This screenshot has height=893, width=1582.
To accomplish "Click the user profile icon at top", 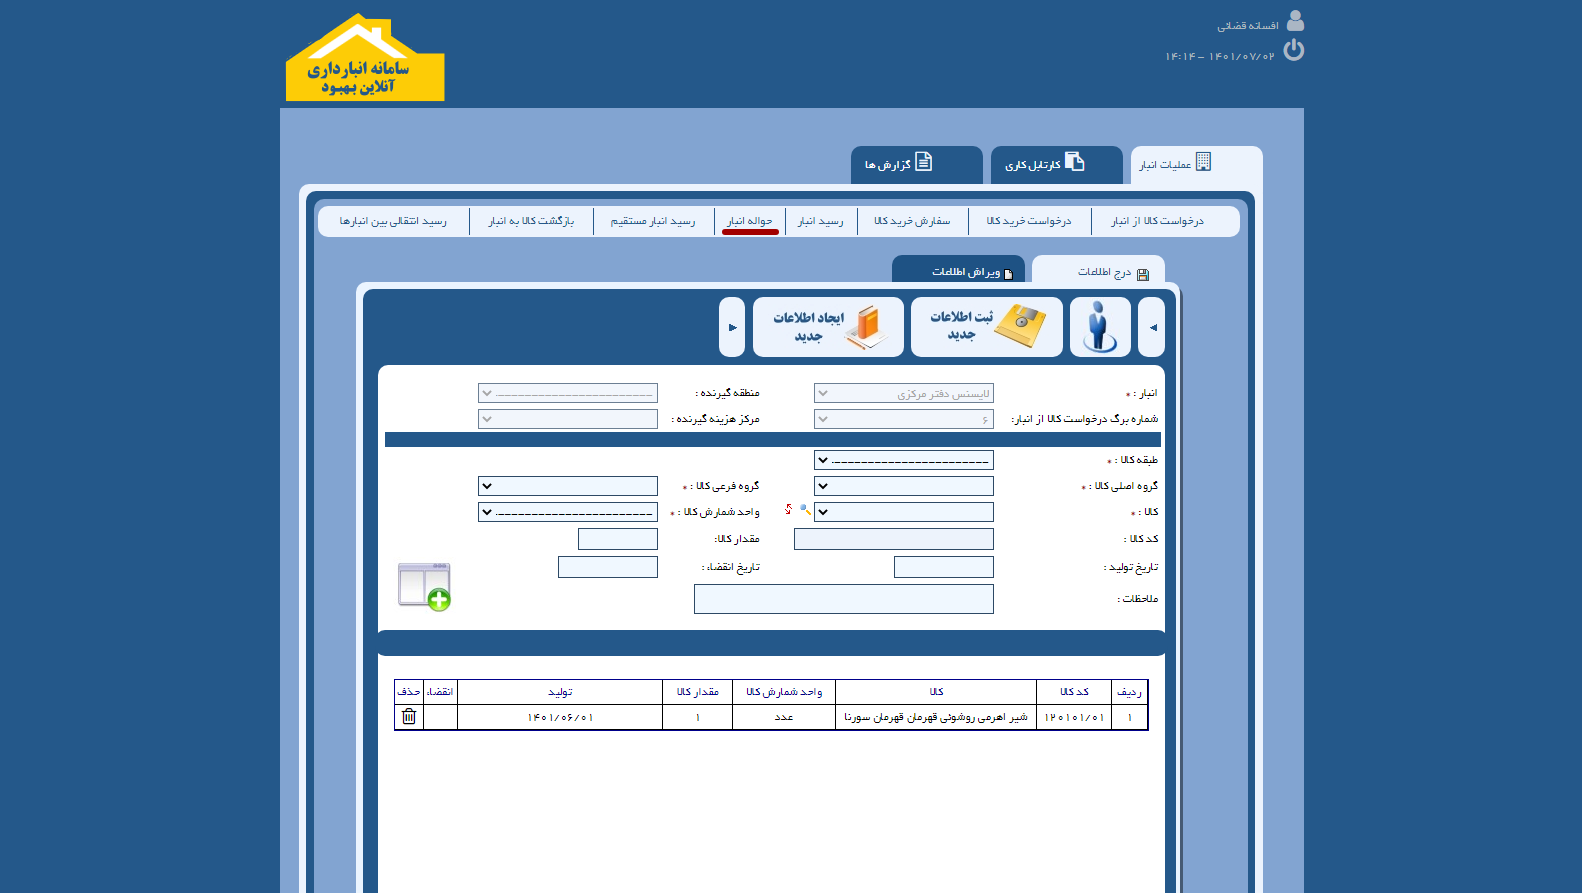I will click(x=1295, y=21).
